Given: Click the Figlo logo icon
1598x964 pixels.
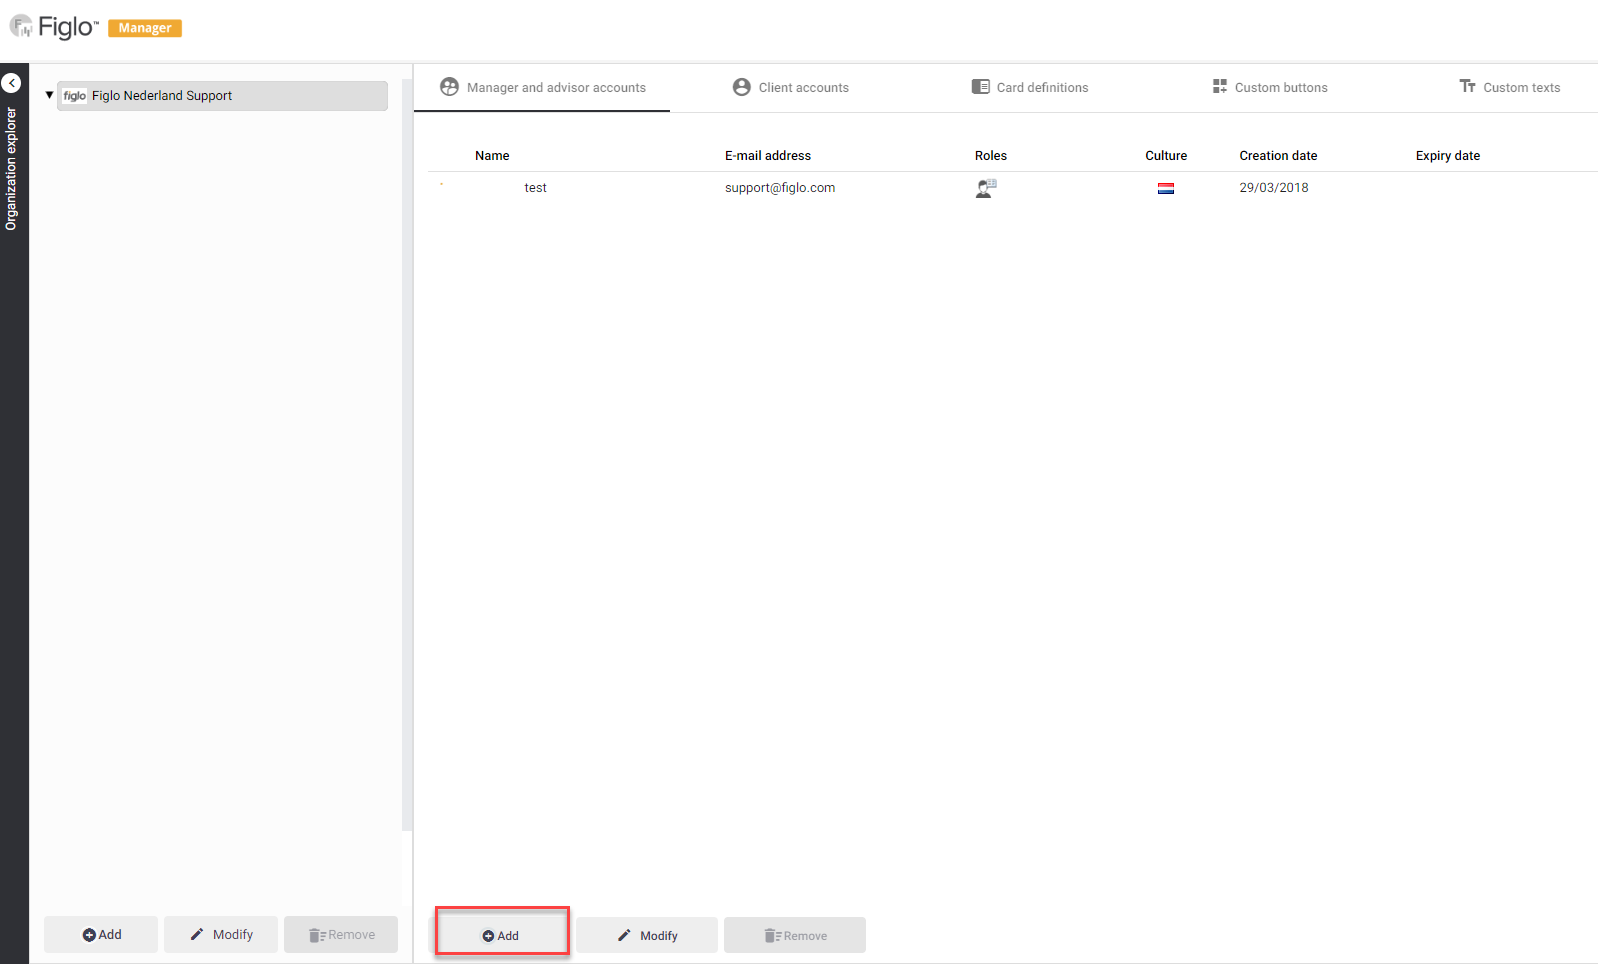Looking at the screenshot, I should [21, 27].
